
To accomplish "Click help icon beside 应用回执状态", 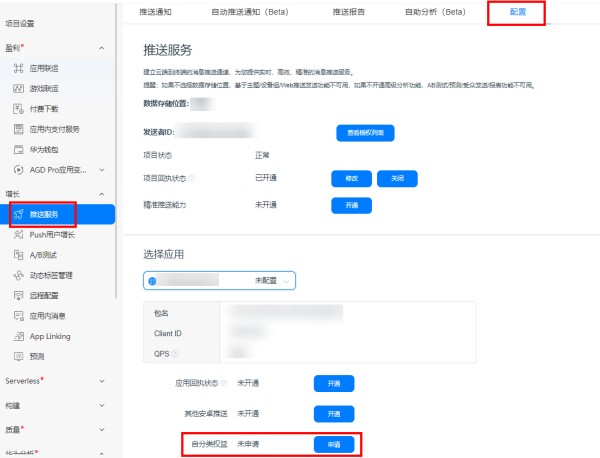I will coord(224,383).
